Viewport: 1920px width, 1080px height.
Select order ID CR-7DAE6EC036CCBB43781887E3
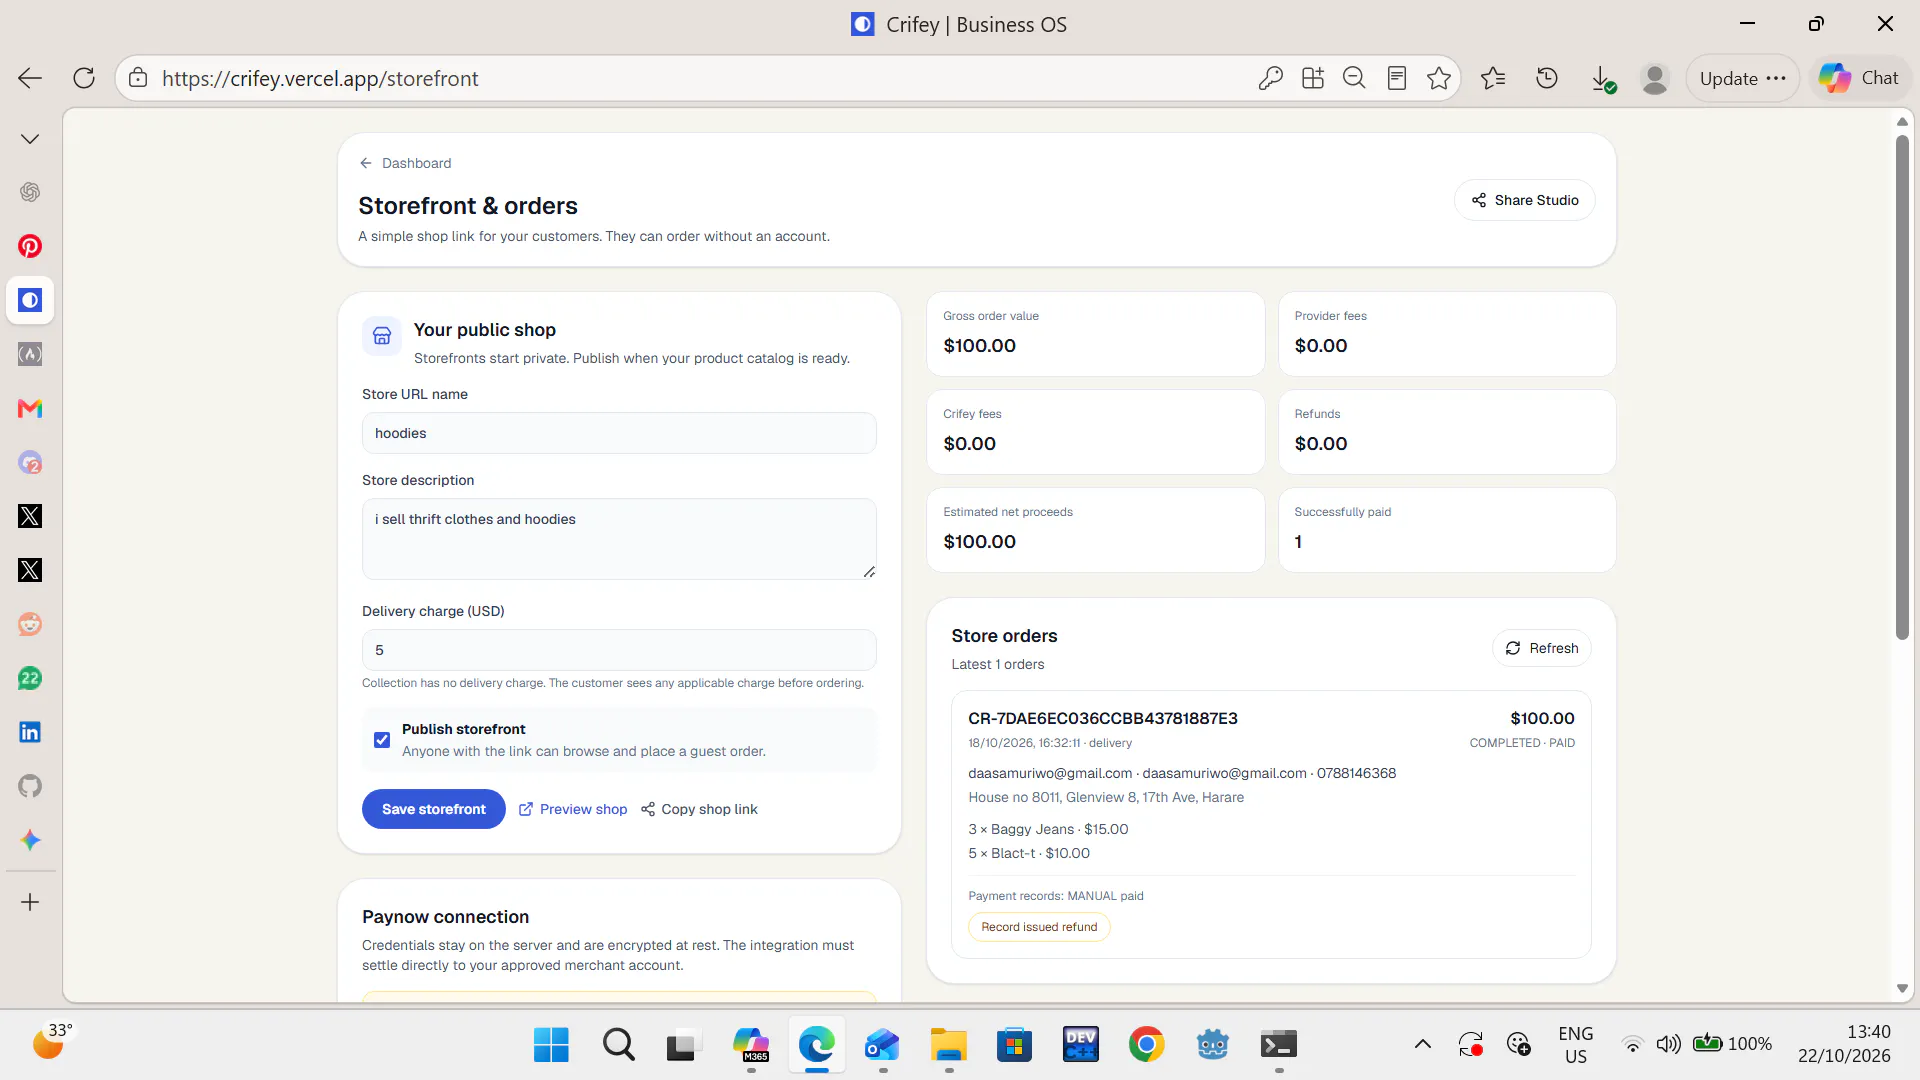1103,718
